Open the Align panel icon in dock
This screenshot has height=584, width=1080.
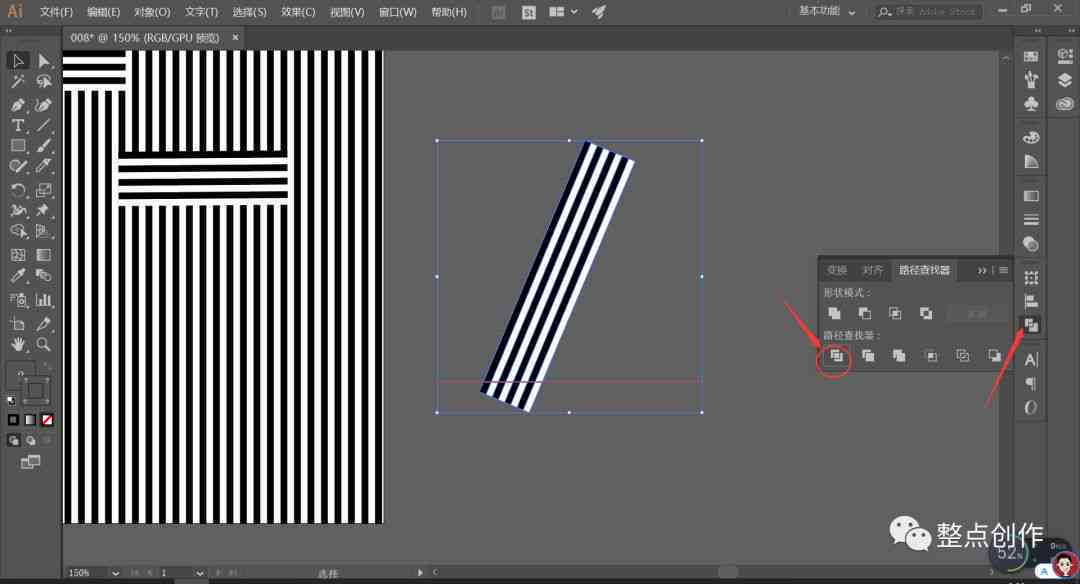pyautogui.click(x=1031, y=301)
